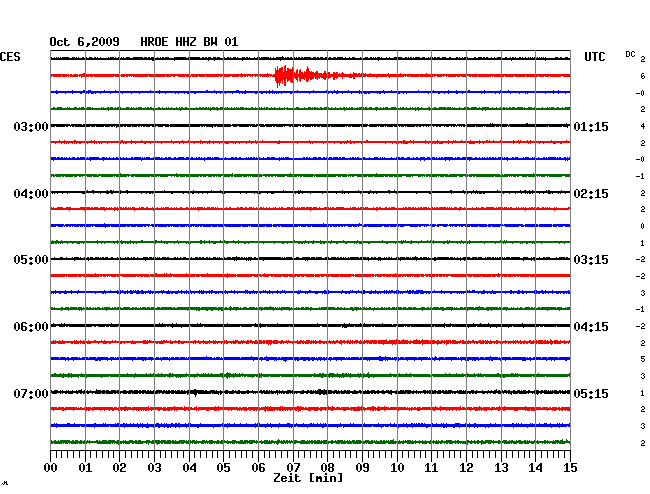The width and height of the screenshot is (650, 494).
Task: Click the '10' minute axis label
Action: coord(397,467)
